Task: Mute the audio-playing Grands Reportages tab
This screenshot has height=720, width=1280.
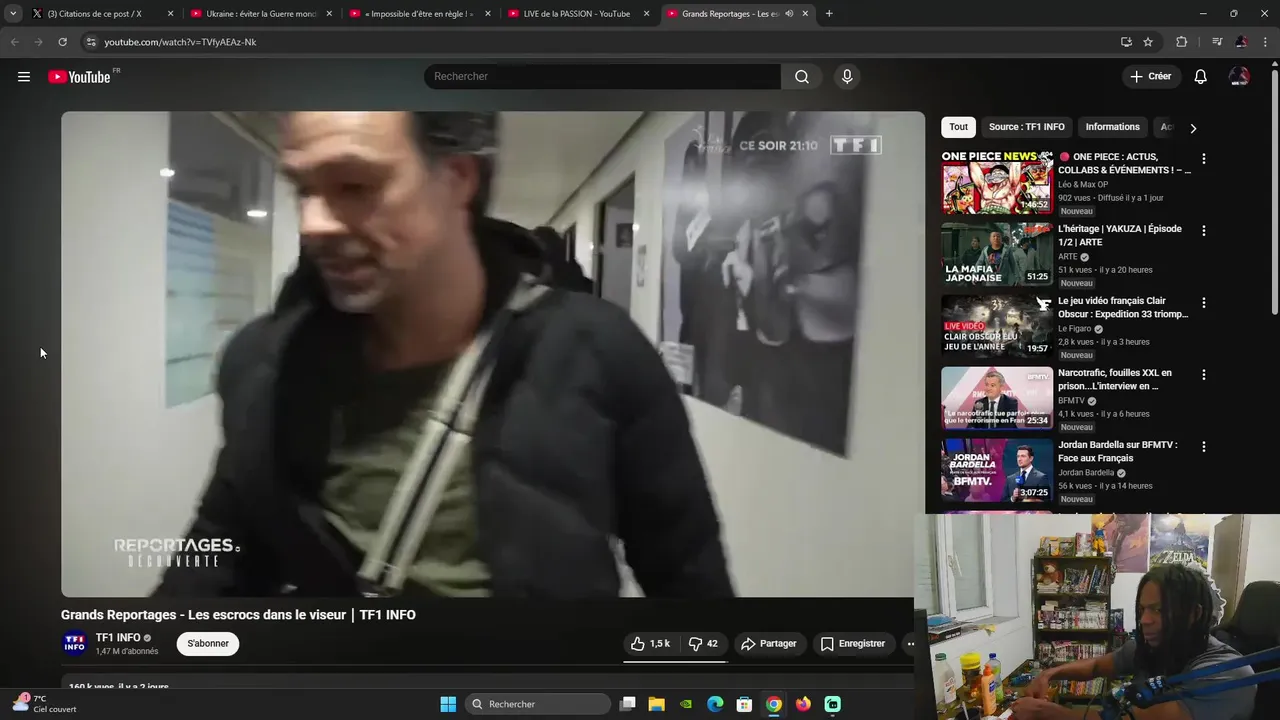Action: 790,14
